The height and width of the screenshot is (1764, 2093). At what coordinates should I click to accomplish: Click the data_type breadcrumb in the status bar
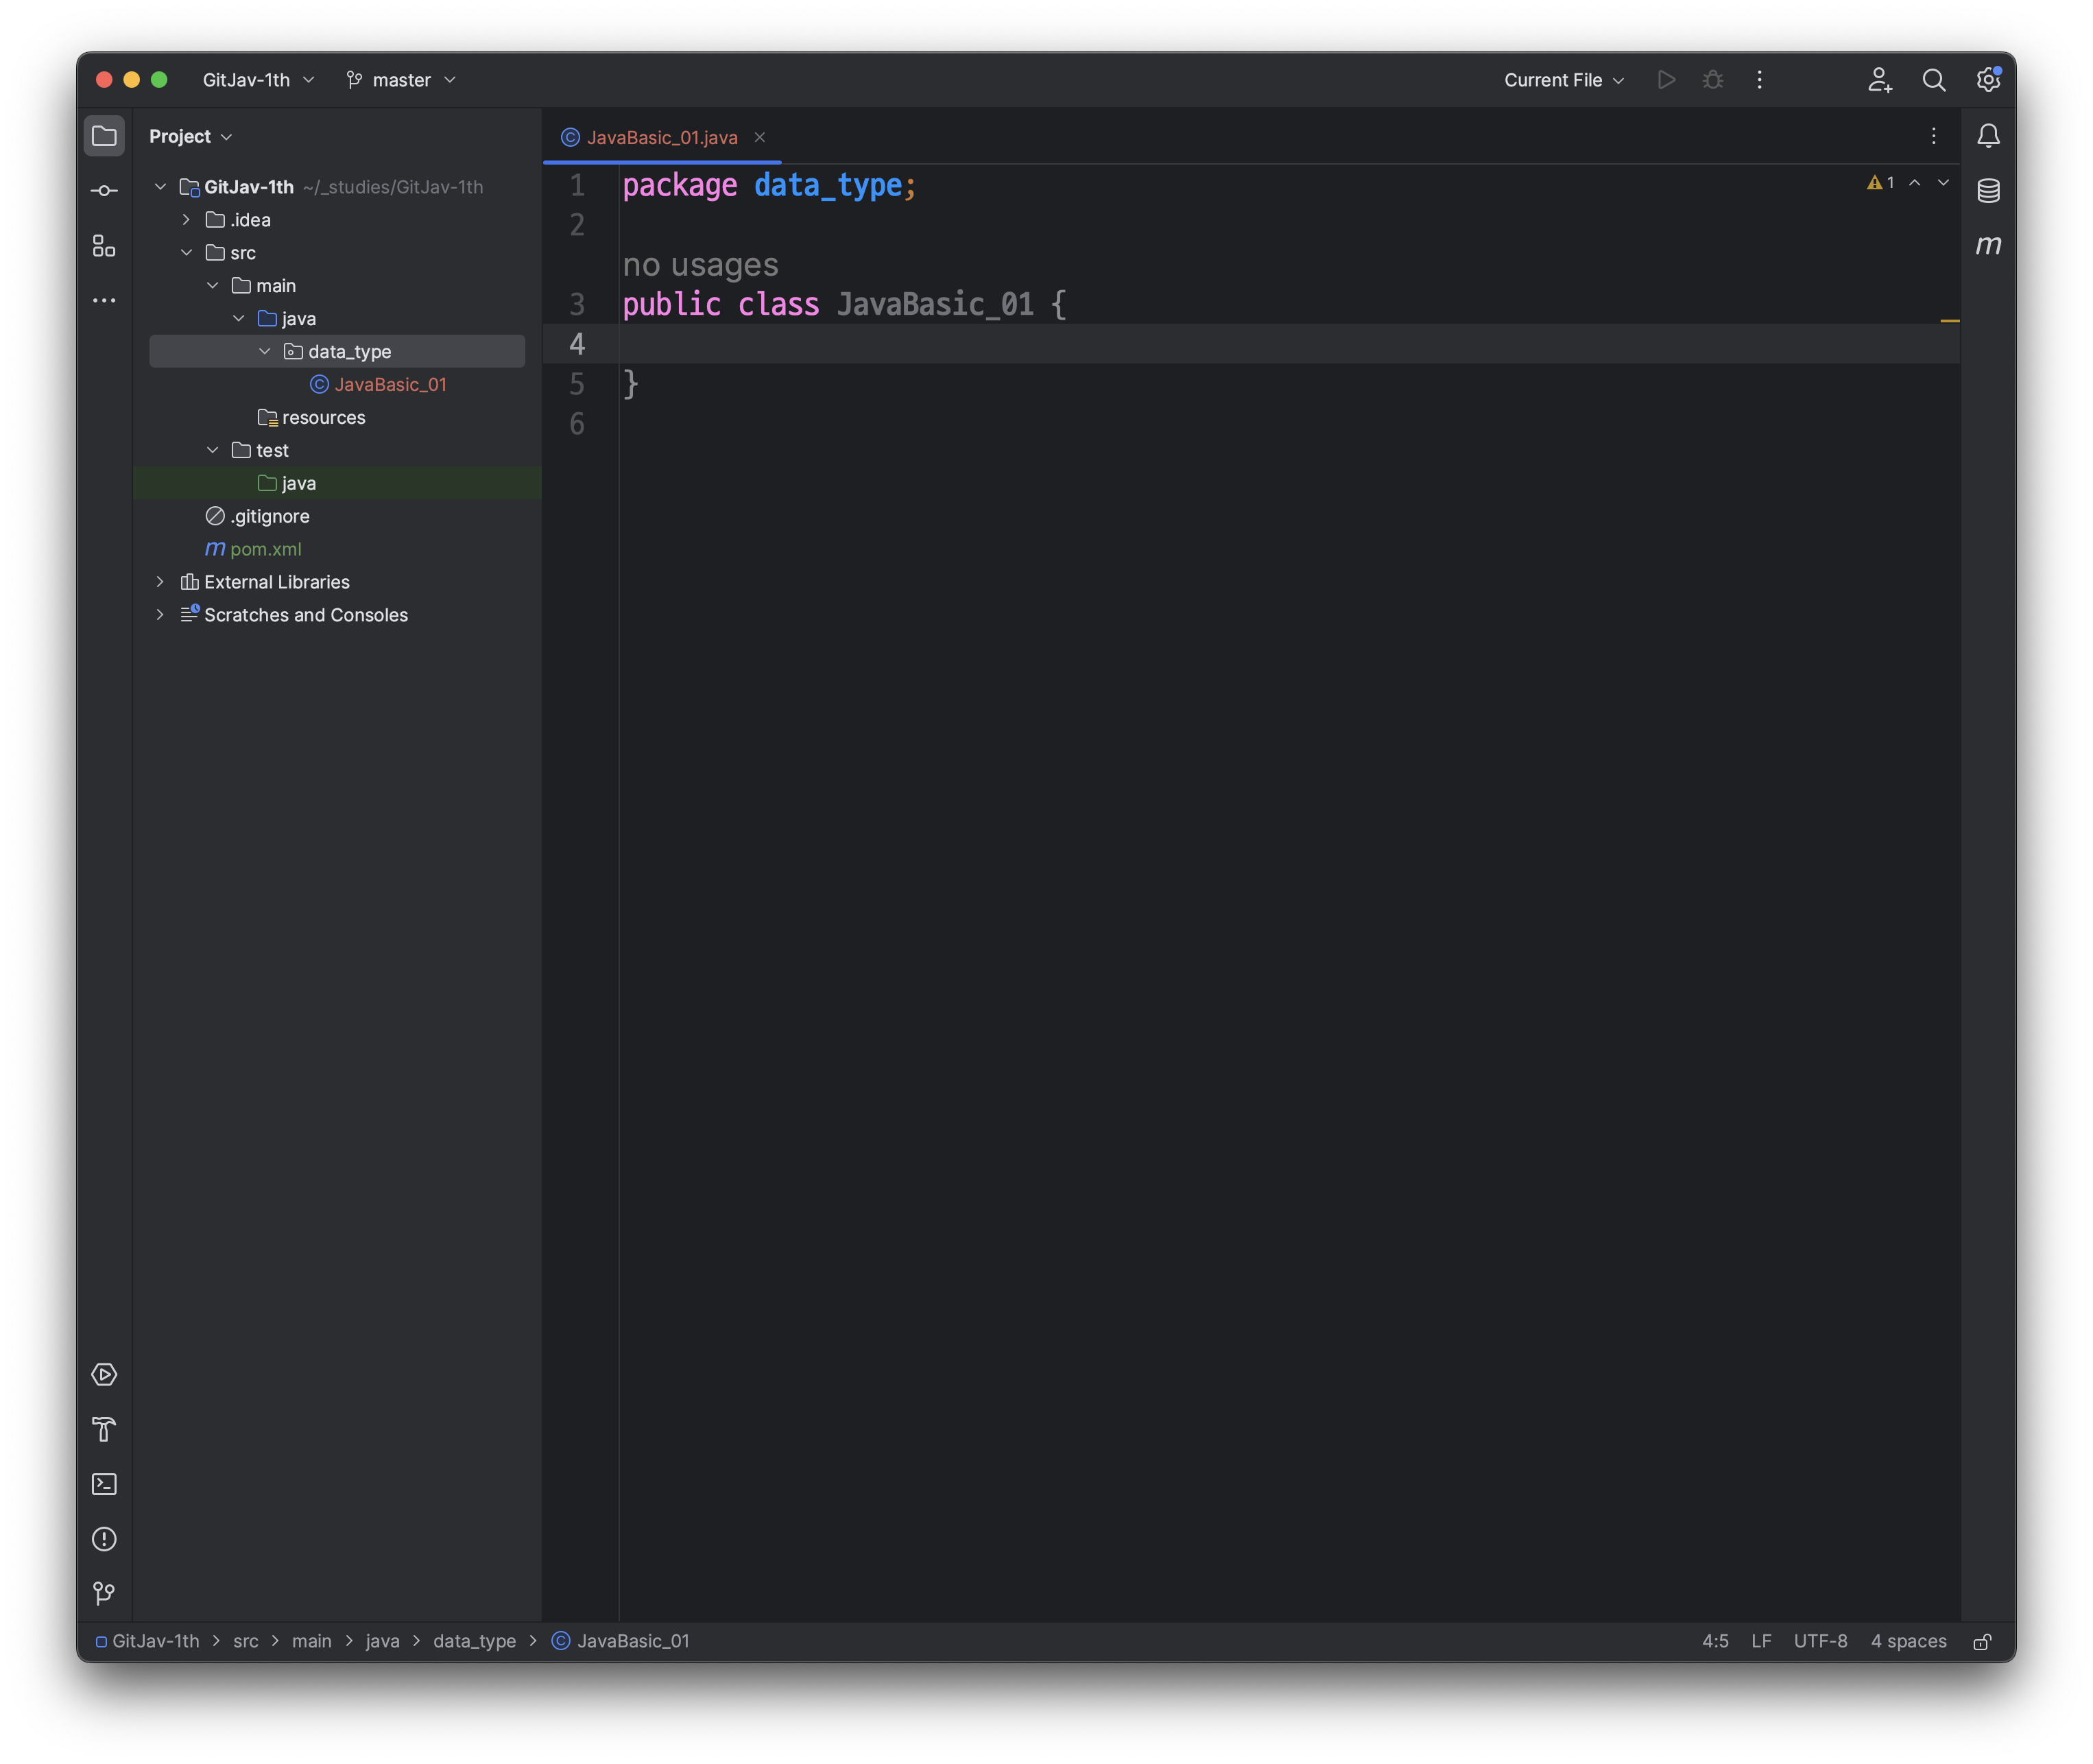[474, 1641]
